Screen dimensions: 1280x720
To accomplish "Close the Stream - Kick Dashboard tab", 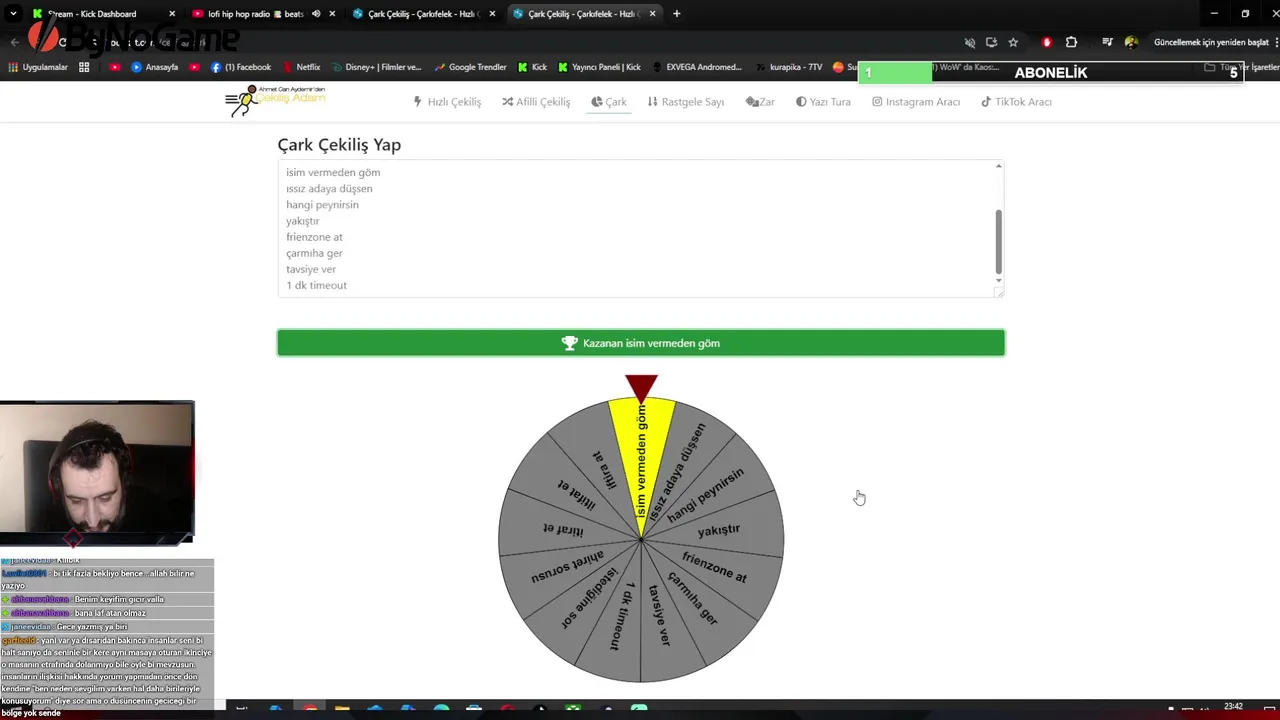I will pyautogui.click(x=172, y=14).
